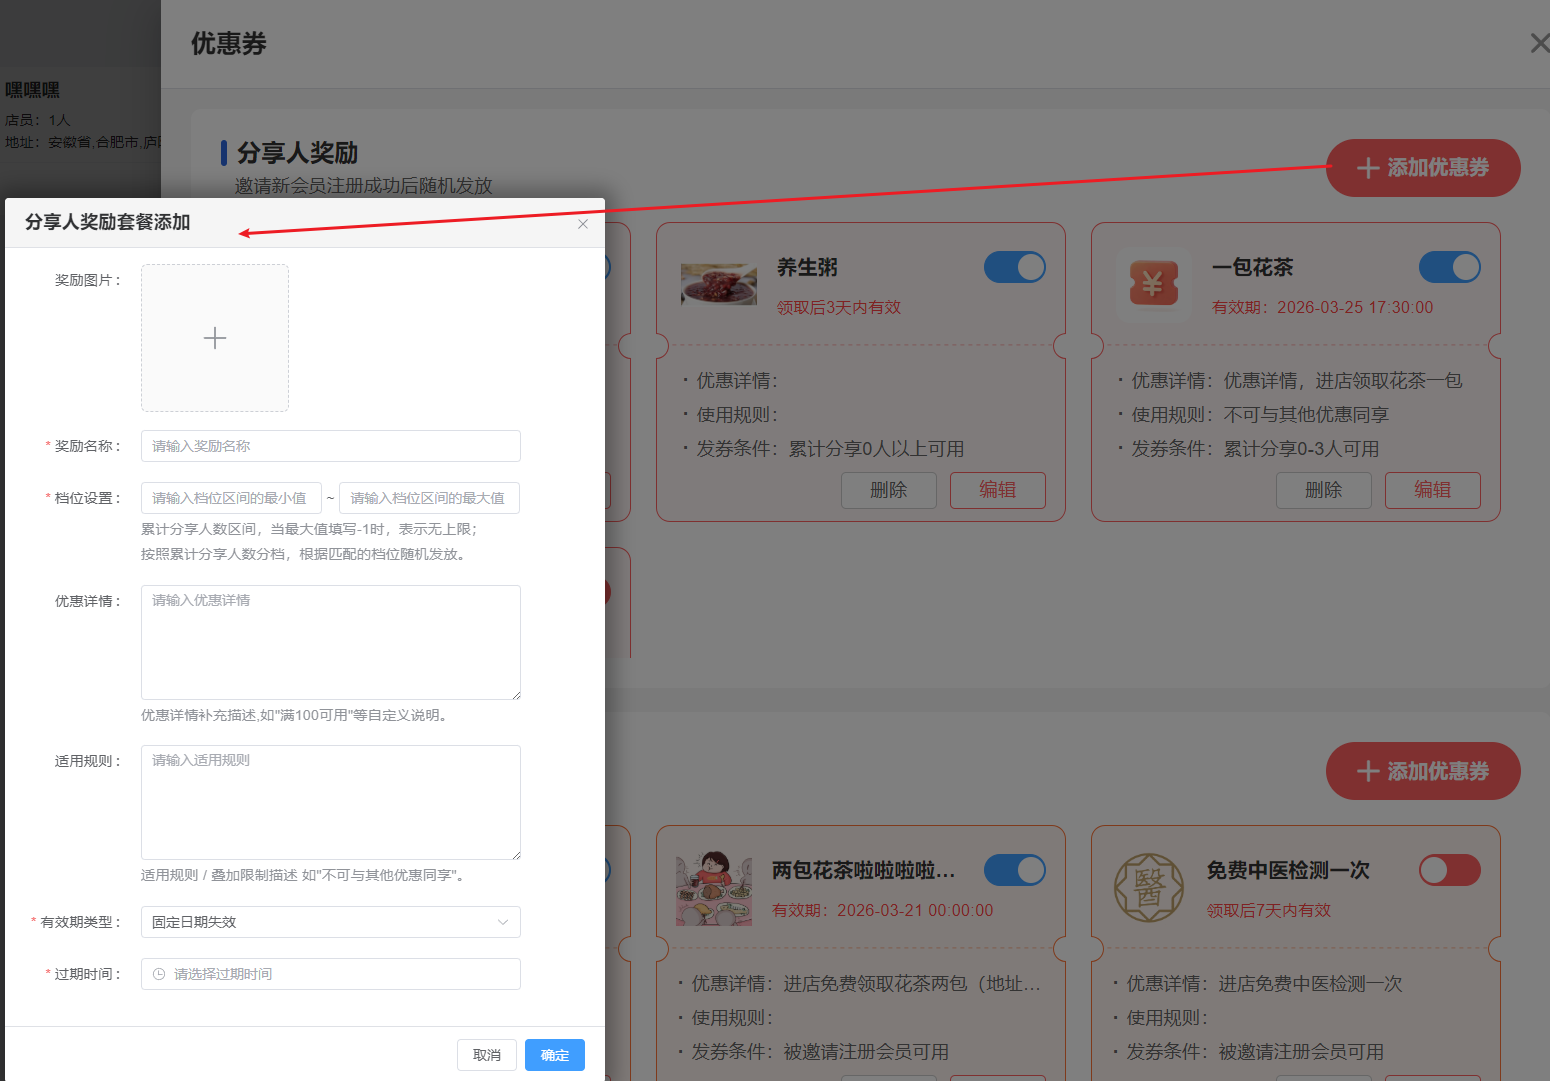Viewport: 1550px width, 1081px height.
Task: Click 编辑 on the 一包花茶 coupon
Action: pyautogui.click(x=1432, y=490)
